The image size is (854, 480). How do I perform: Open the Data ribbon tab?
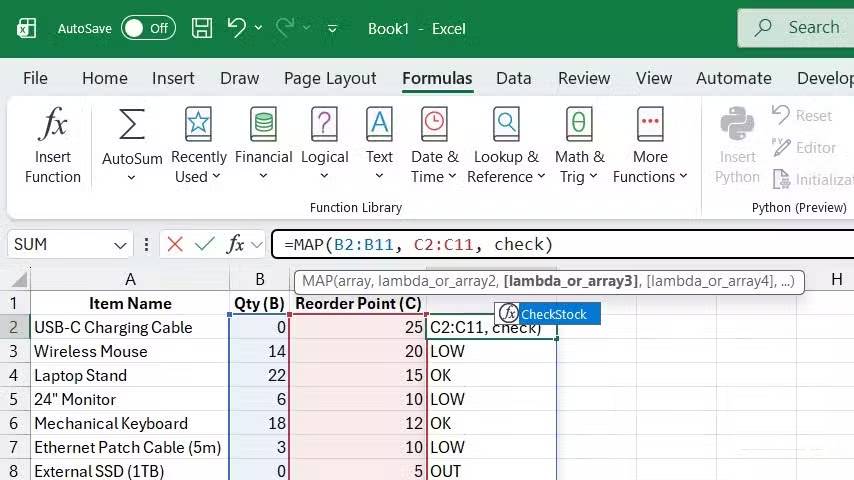(x=513, y=78)
